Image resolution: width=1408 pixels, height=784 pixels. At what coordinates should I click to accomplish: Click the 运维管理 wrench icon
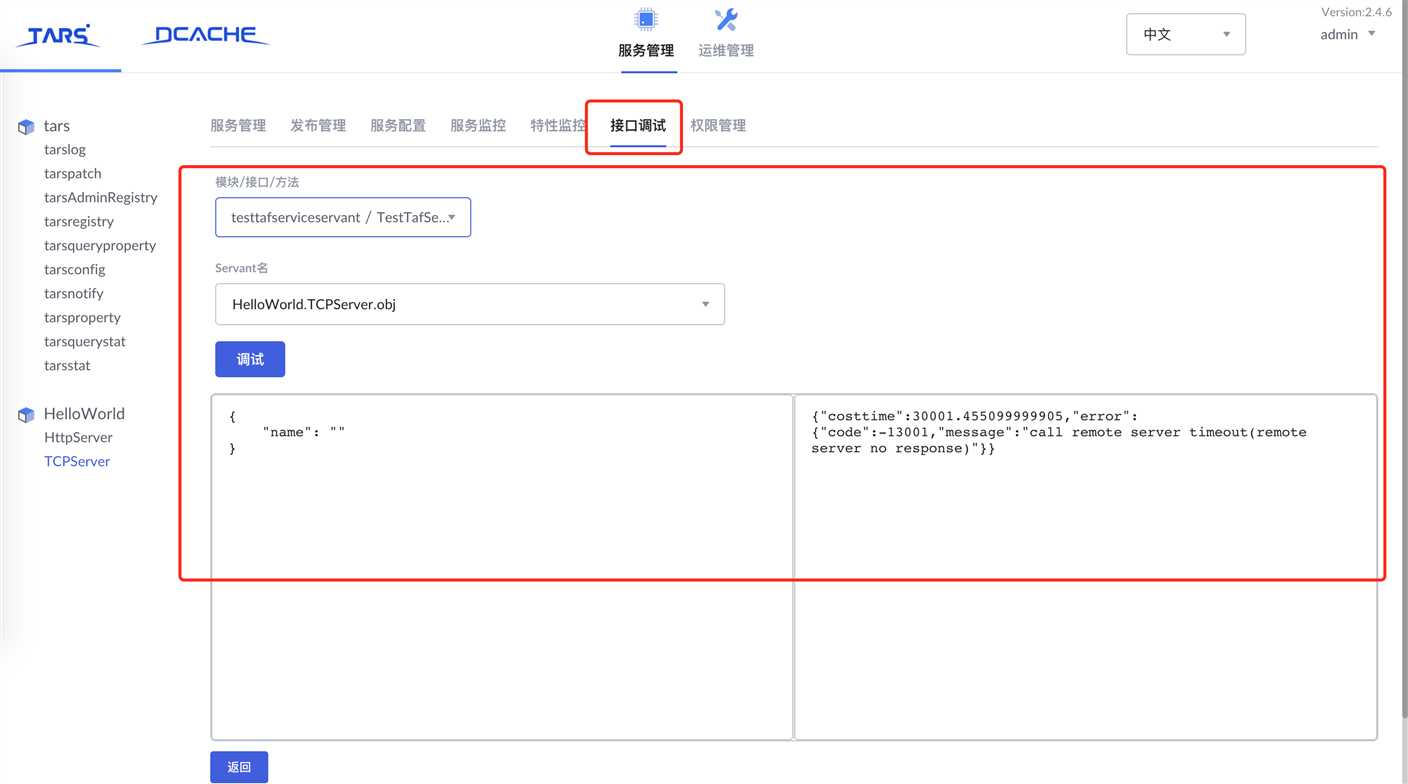726,19
